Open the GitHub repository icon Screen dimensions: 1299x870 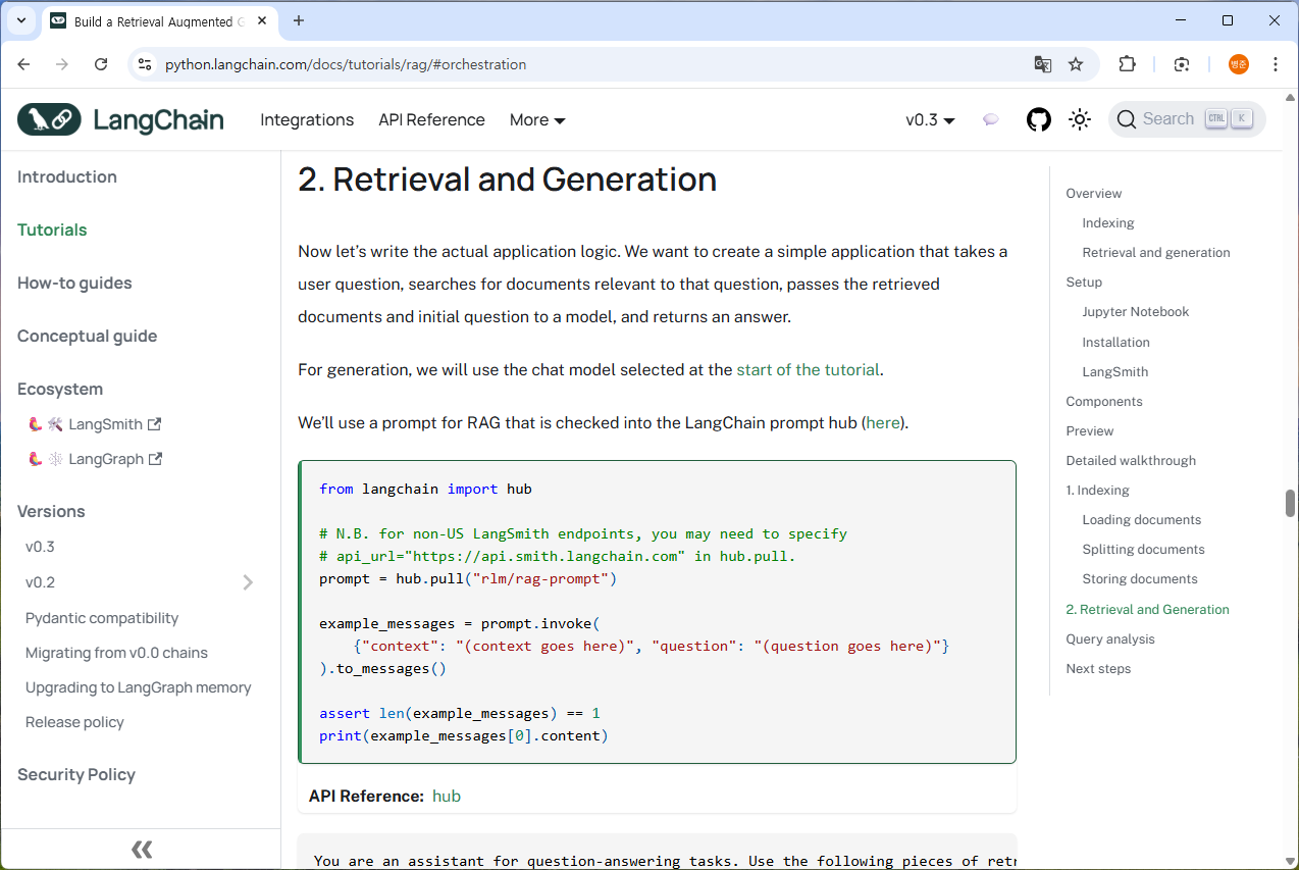[x=1039, y=120]
